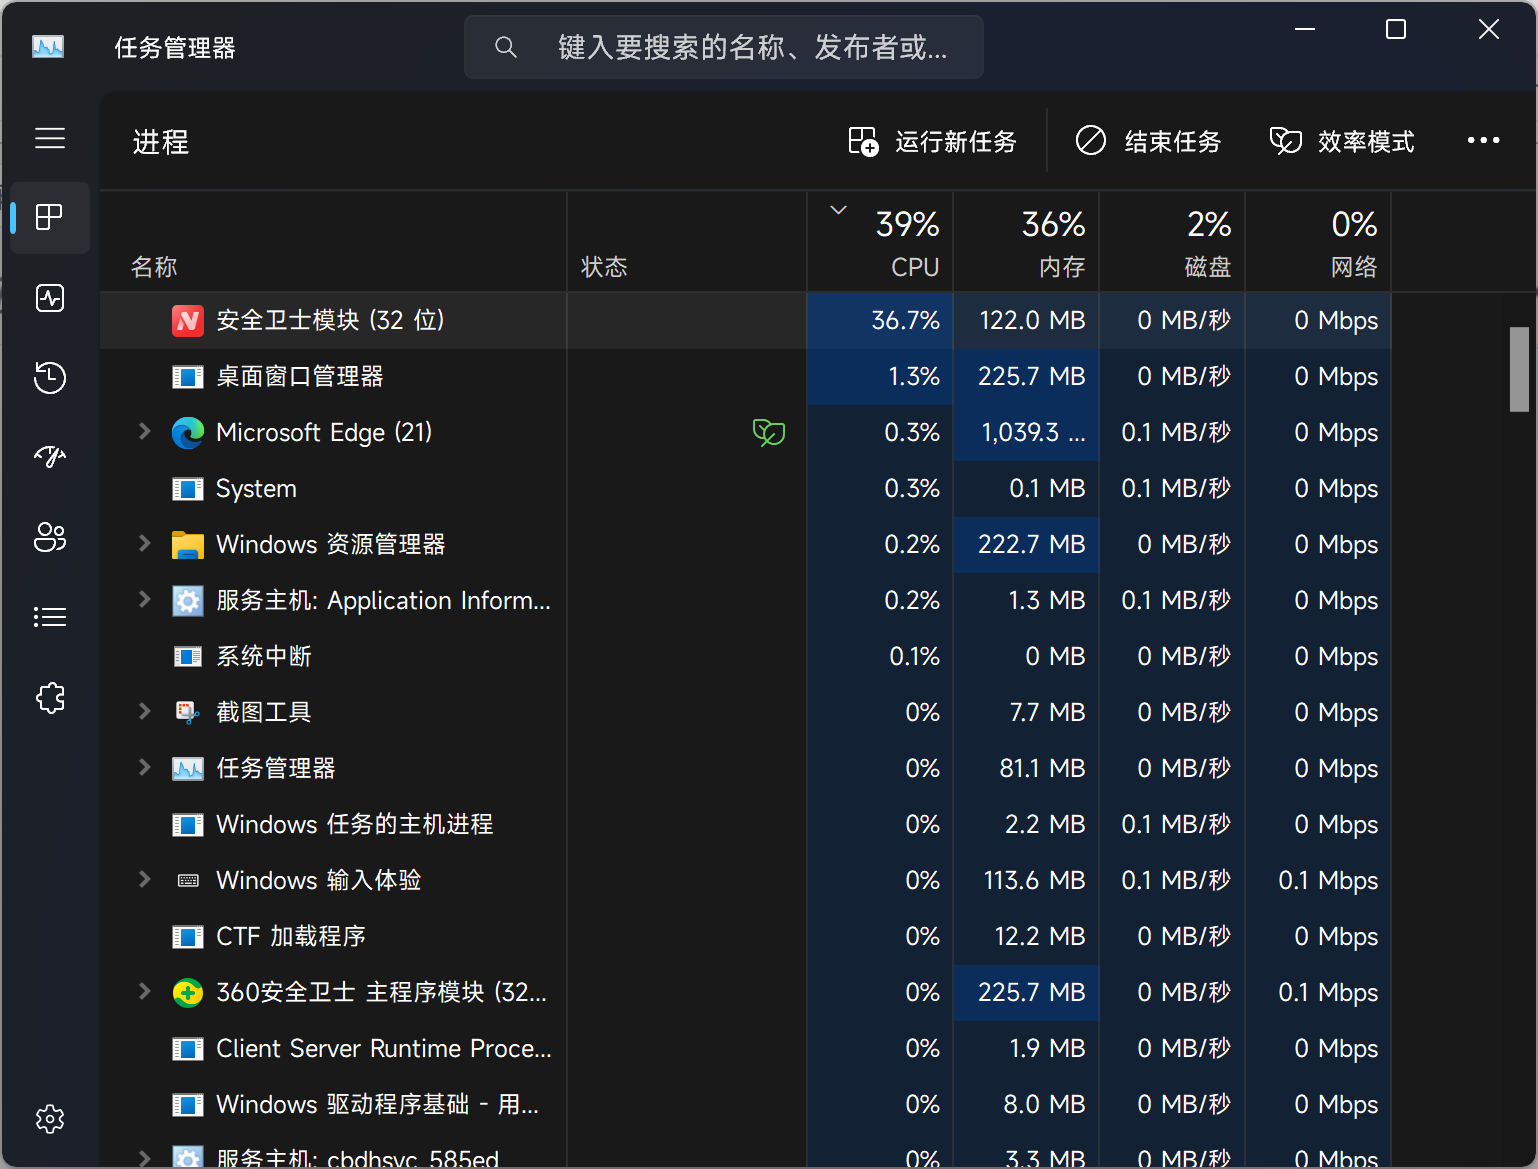Click the 360安全卫士 green plus icon
Image resolution: width=1538 pixels, height=1169 pixels.
188,992
